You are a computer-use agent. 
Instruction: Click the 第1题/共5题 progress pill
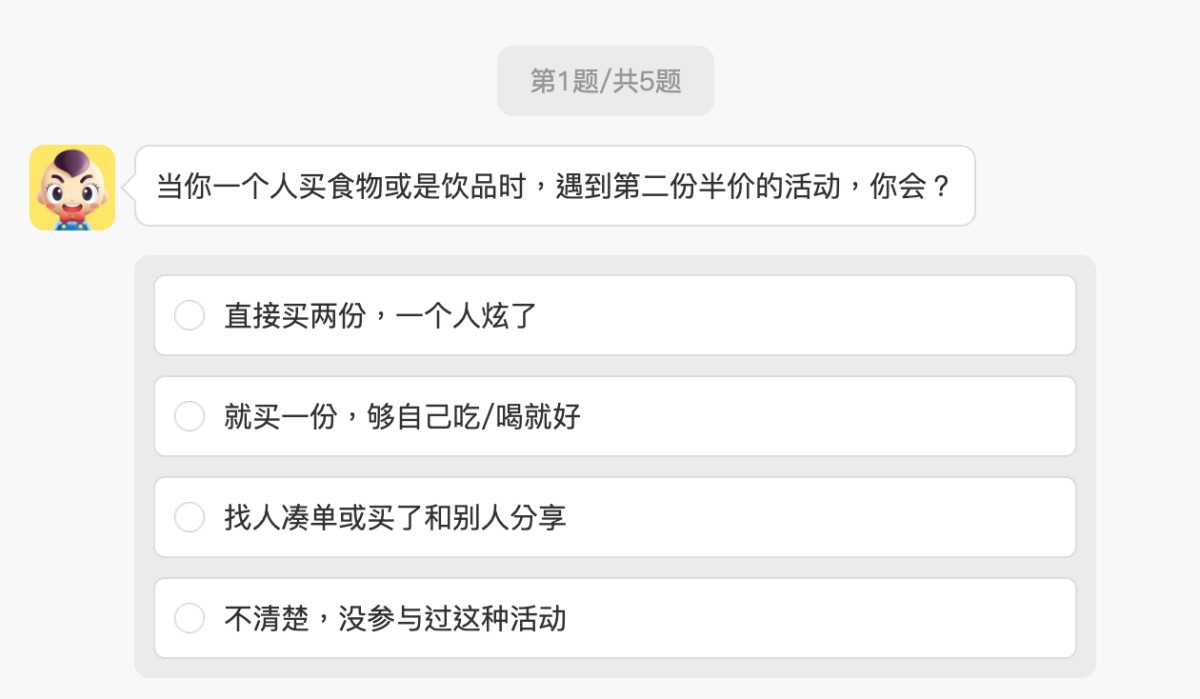click(x=605, y=81)
